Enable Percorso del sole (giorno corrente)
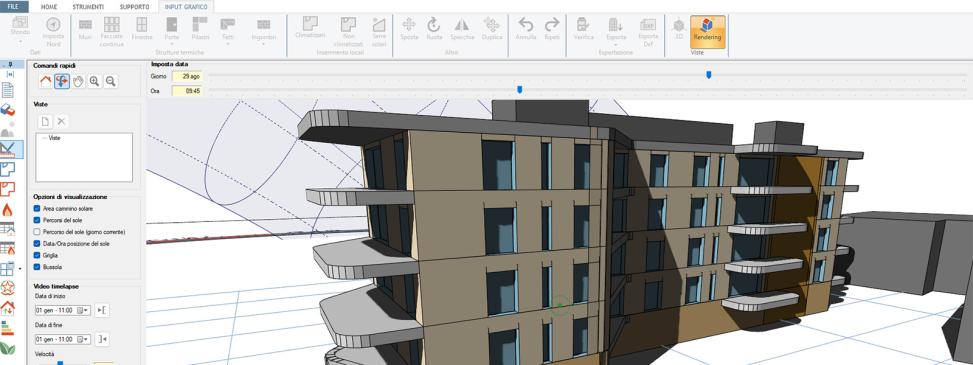 click(x=37, y=232)
